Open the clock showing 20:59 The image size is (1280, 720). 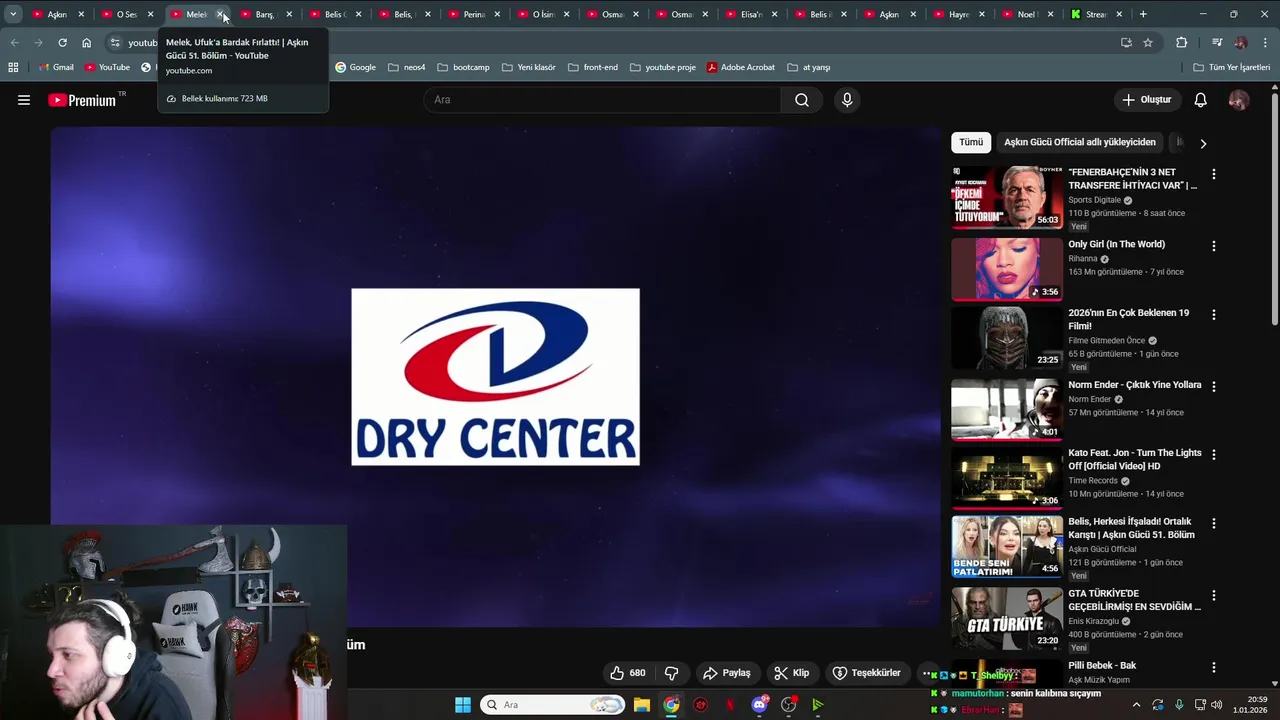pyautogui.click(x=1250, y=705)
